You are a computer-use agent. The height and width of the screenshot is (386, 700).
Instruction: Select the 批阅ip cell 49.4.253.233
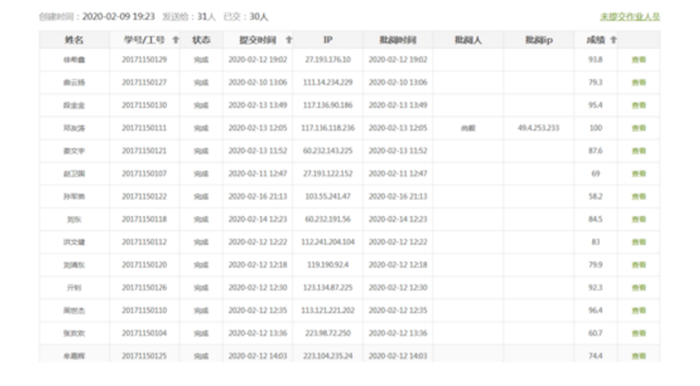[x=538, y=128]
